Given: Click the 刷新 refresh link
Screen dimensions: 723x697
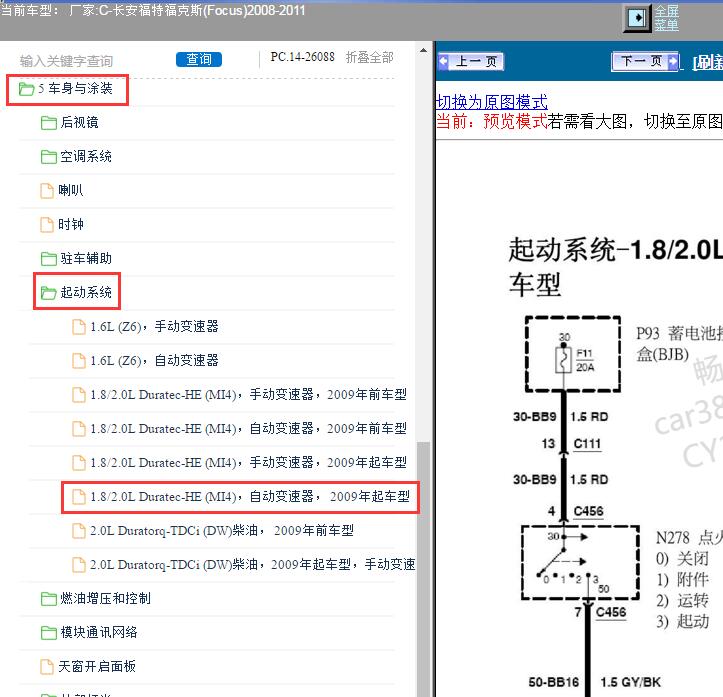Looking at the screenshot, I should 707,63.
